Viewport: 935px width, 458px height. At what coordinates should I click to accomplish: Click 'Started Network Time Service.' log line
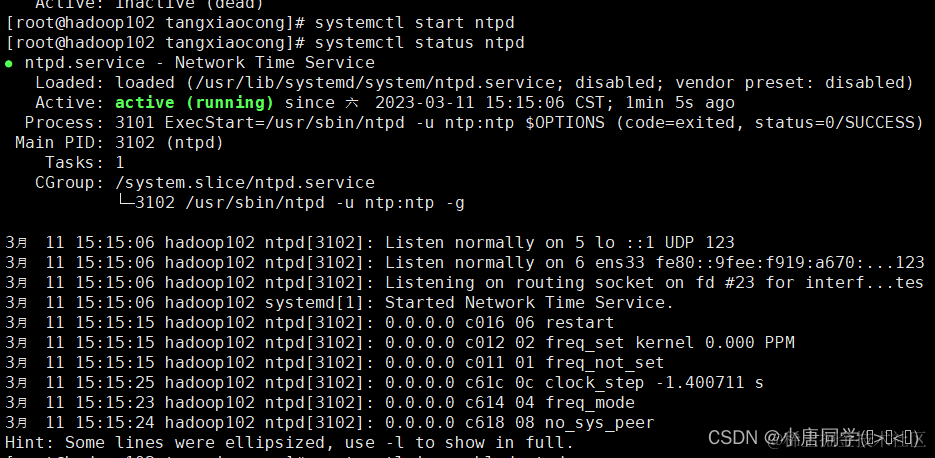[339, 303]
